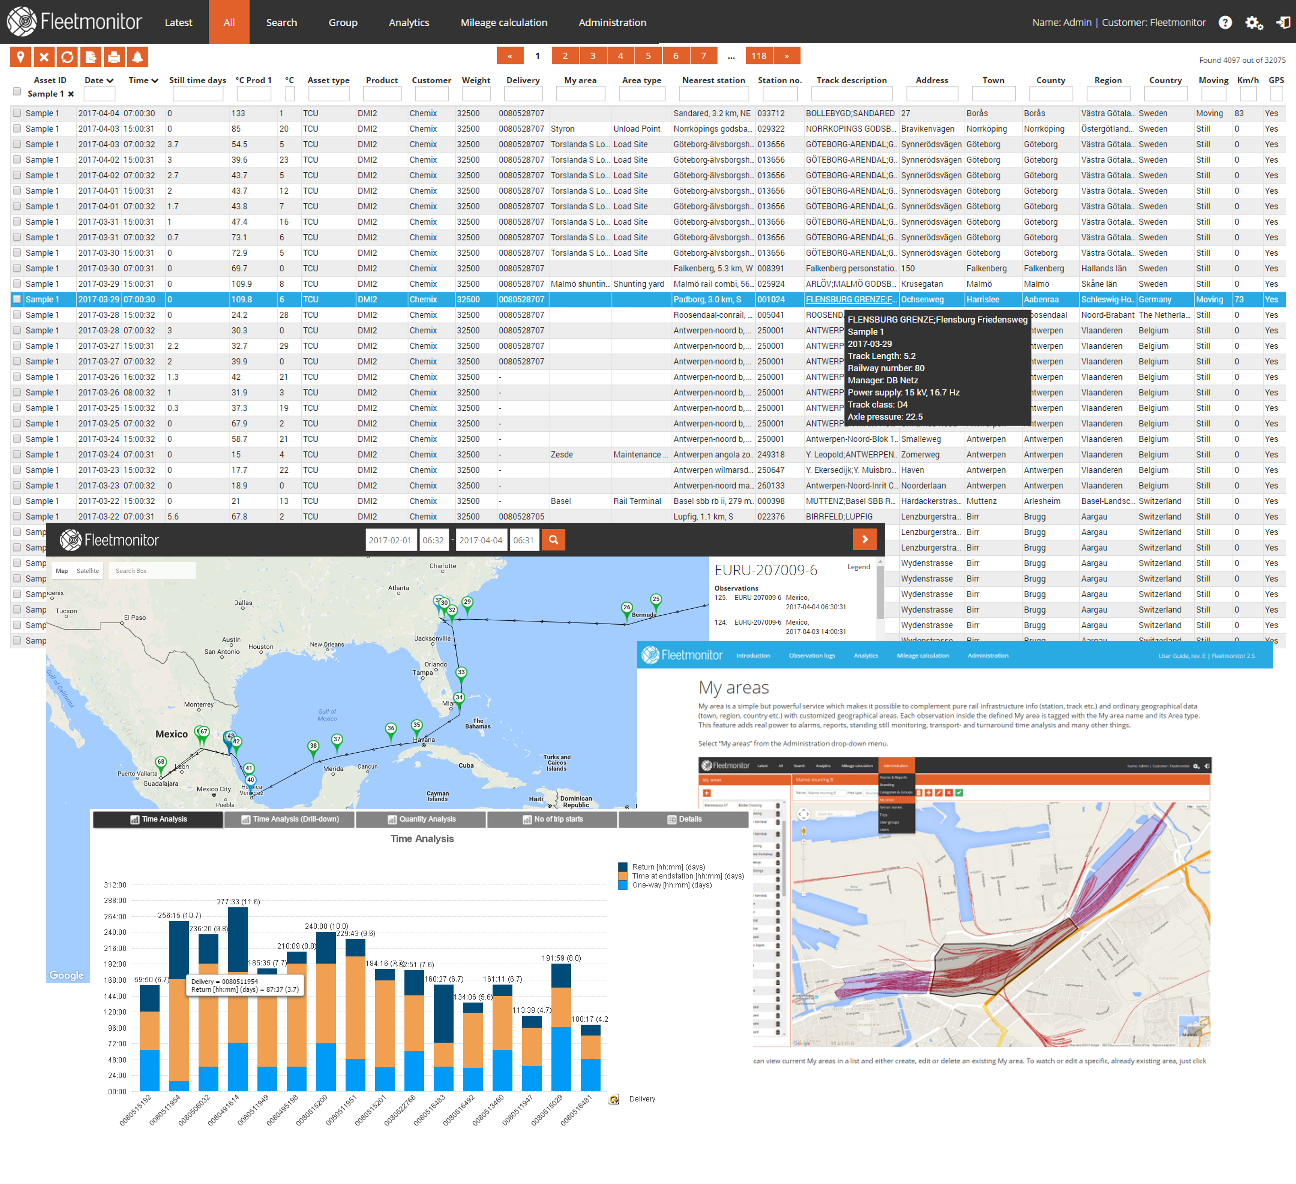The image size is (1296, 1184).
Task: Click the refresh toolbar icon
Action: (67, 57)
